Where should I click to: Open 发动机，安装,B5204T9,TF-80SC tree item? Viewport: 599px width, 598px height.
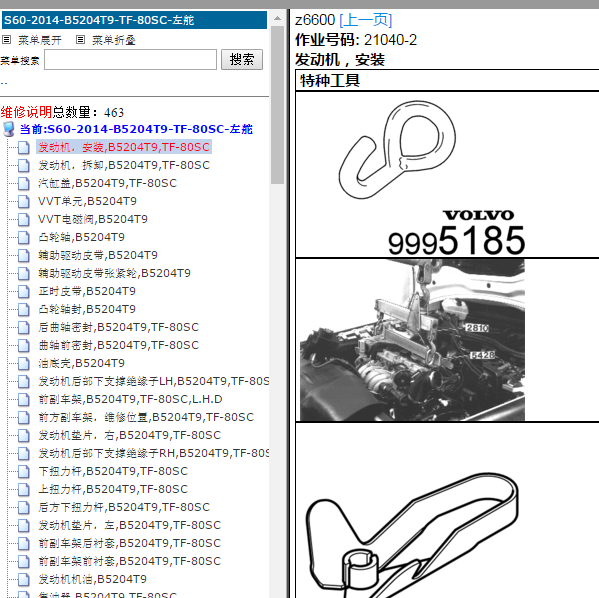click(124, 147)
